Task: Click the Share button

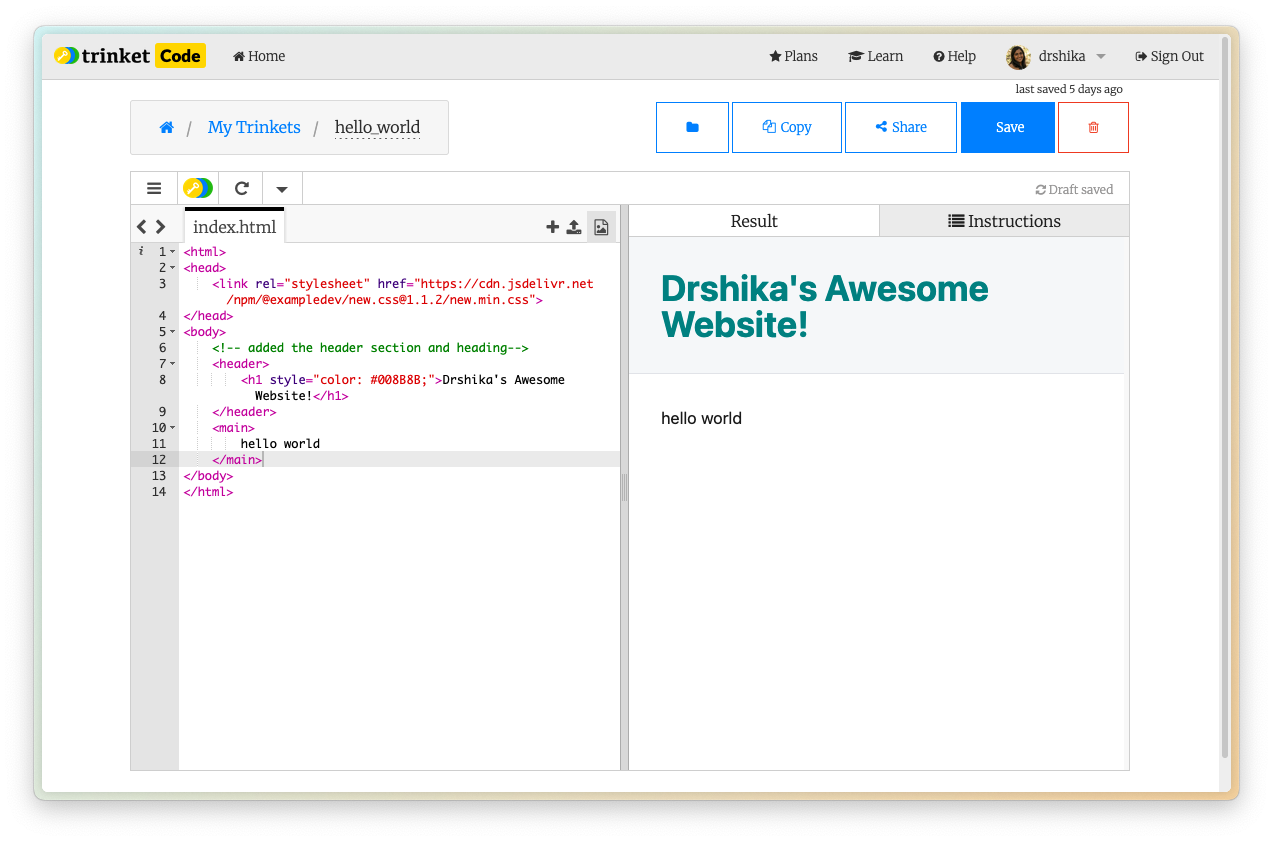Action: click(x=900, y=127)
